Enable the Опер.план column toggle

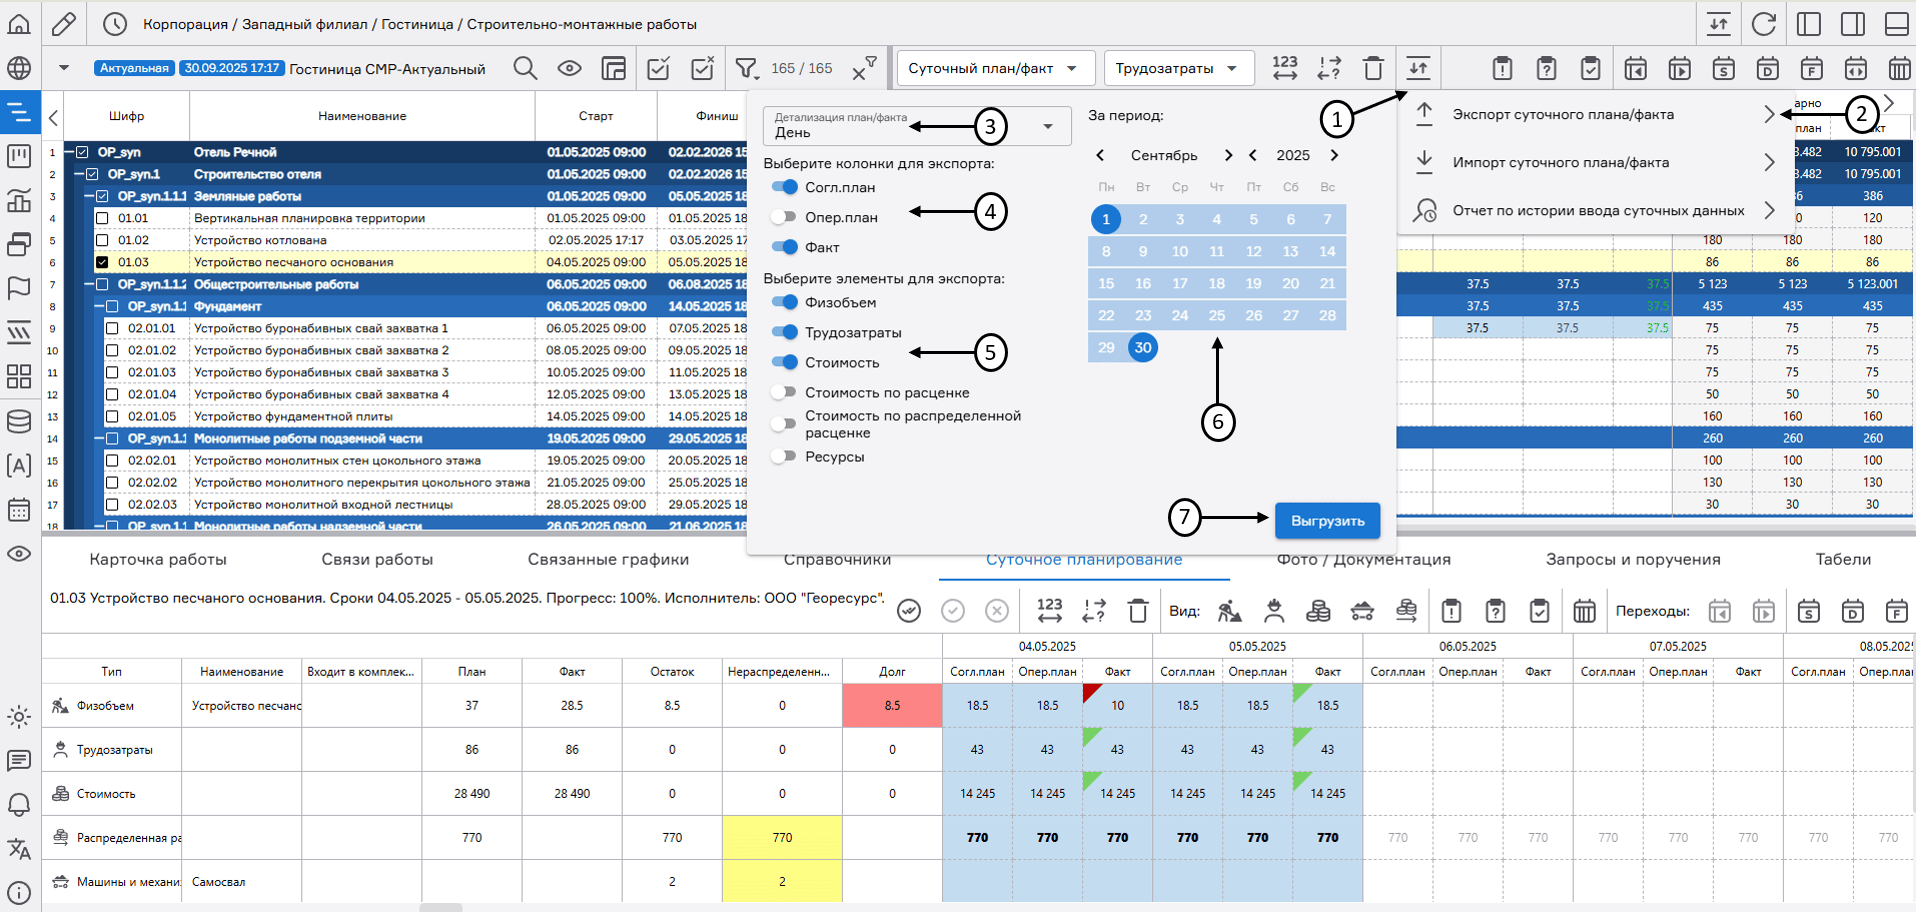tap(785, 217)
